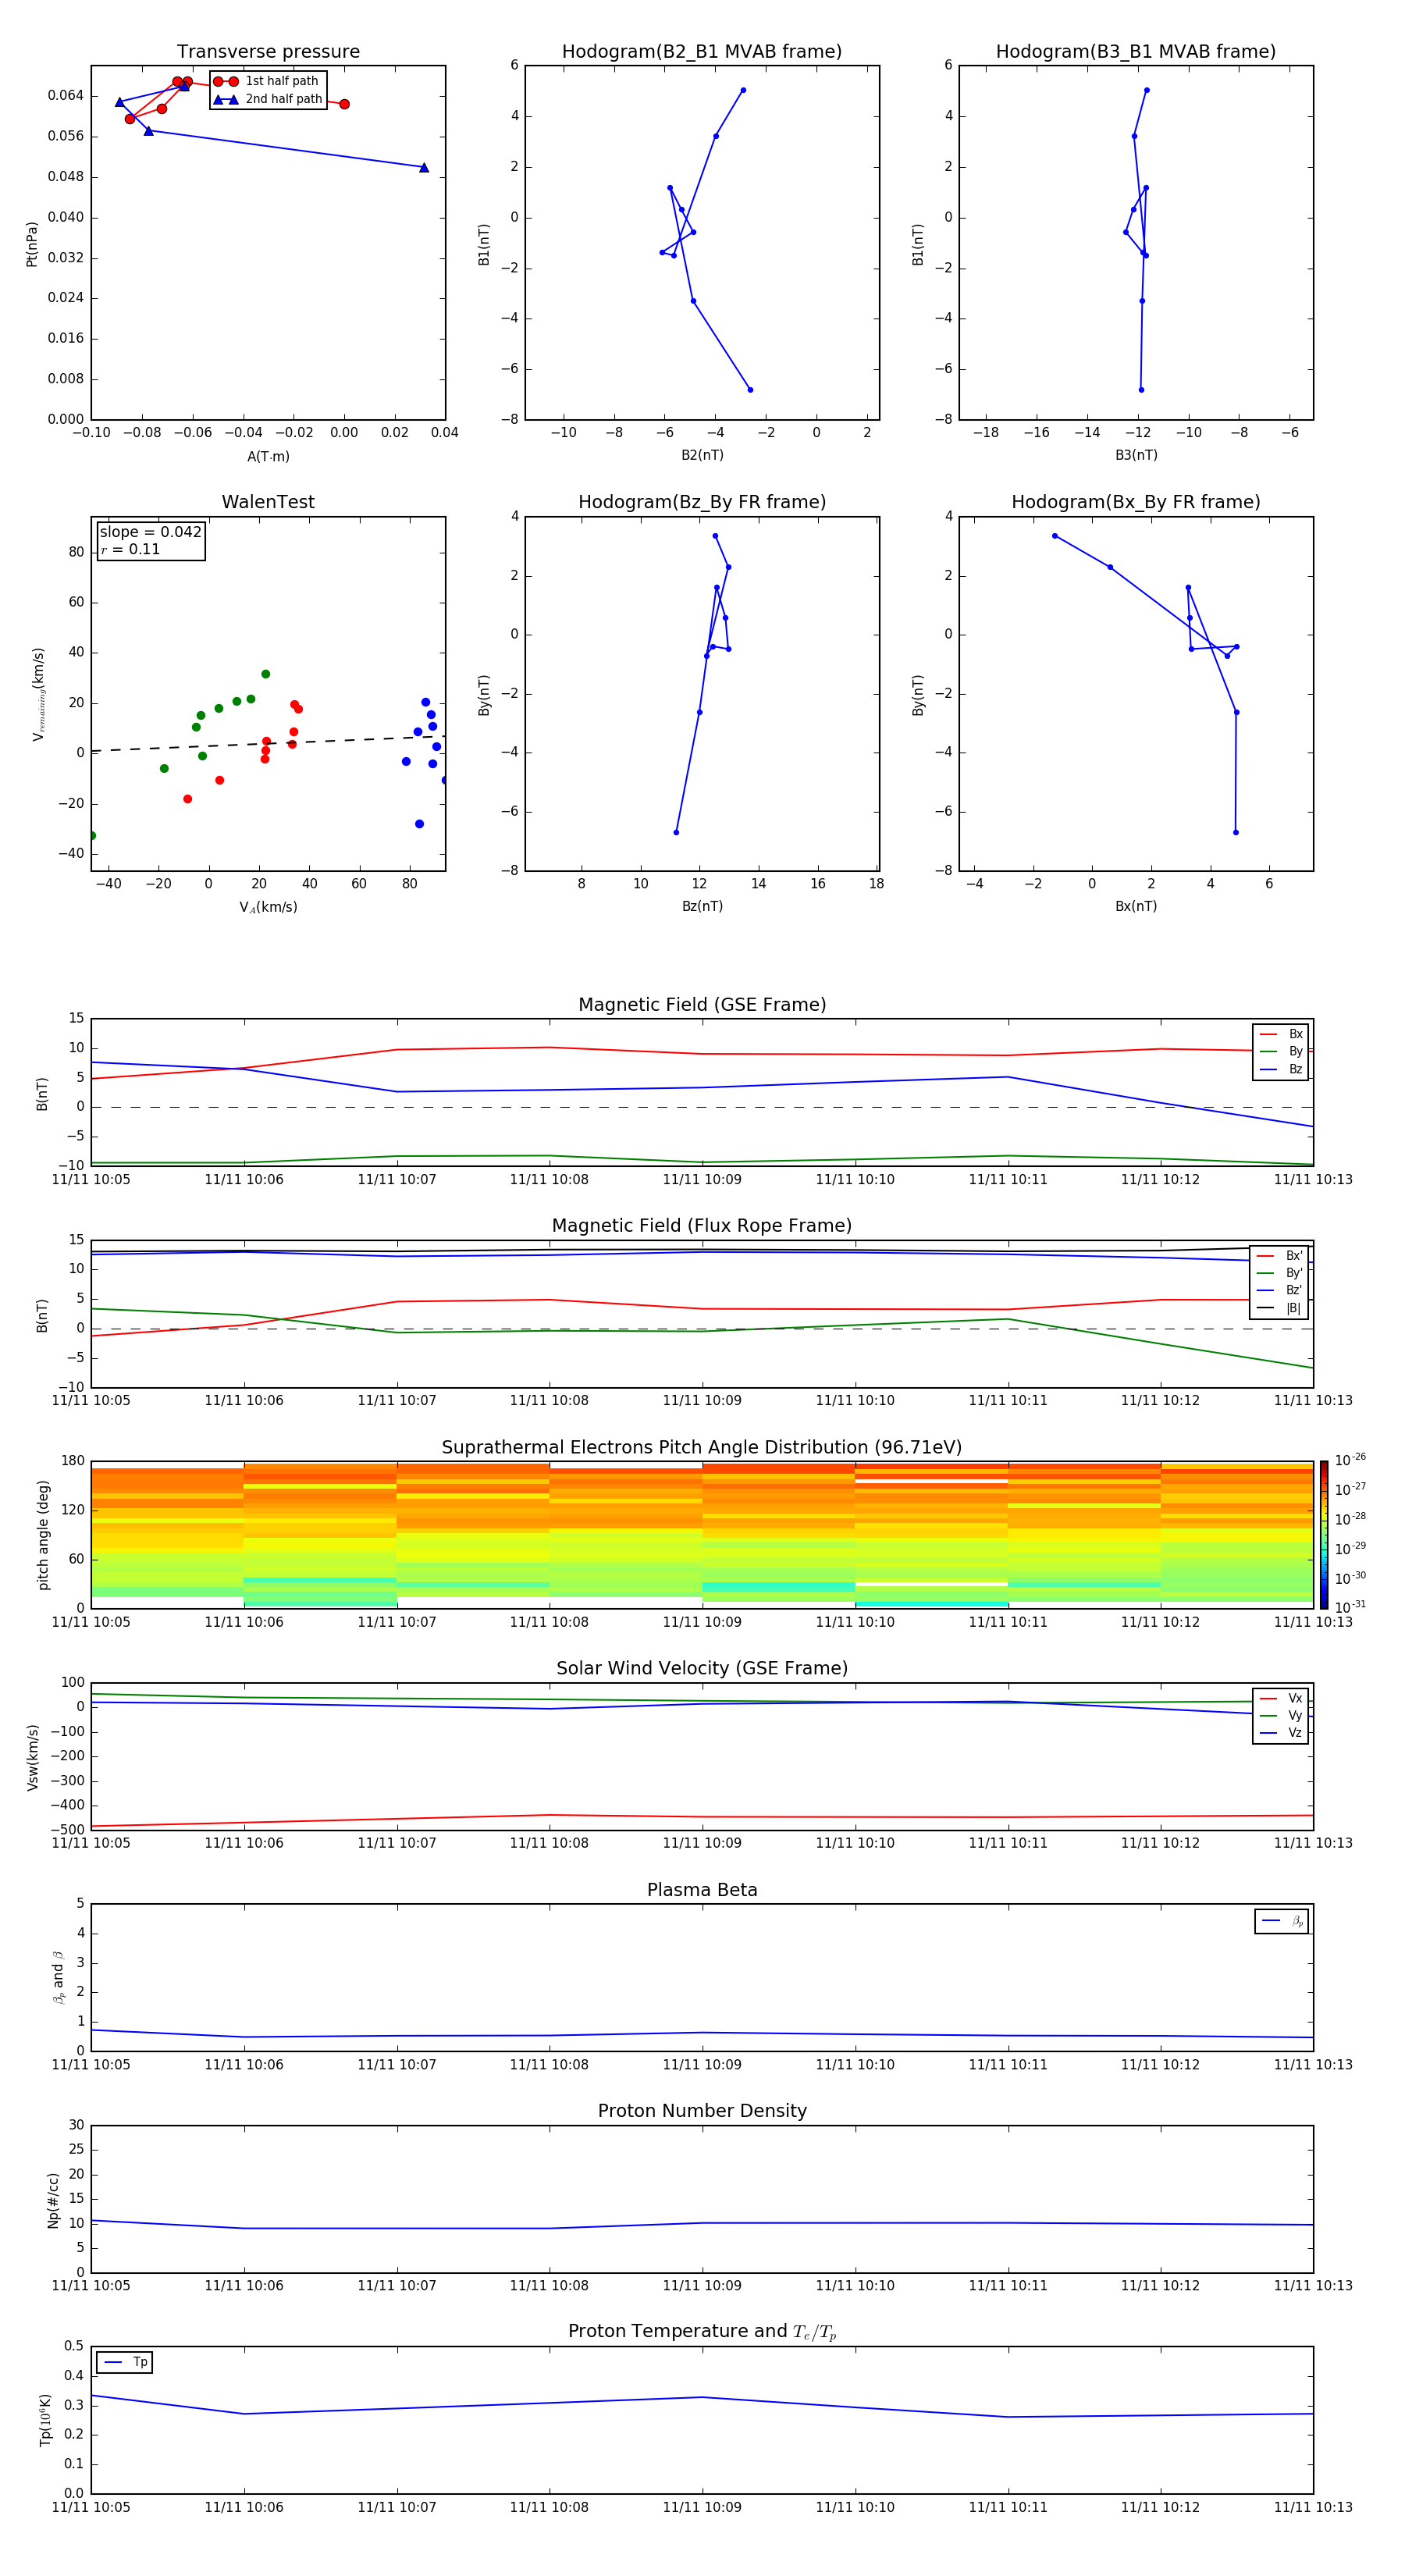The image size is (1405, 2576).
Task: Click '11/11 10:13' tick under Proton Temperature plot
Action: click(1313, 2507)
